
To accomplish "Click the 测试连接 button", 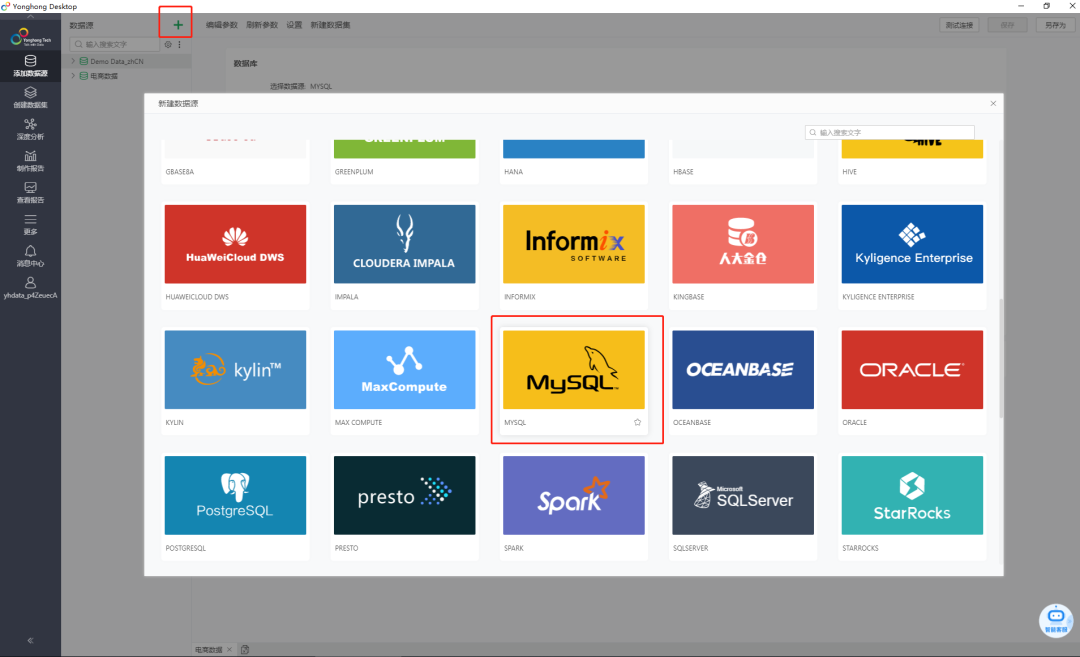I will (x=959, y=25).
